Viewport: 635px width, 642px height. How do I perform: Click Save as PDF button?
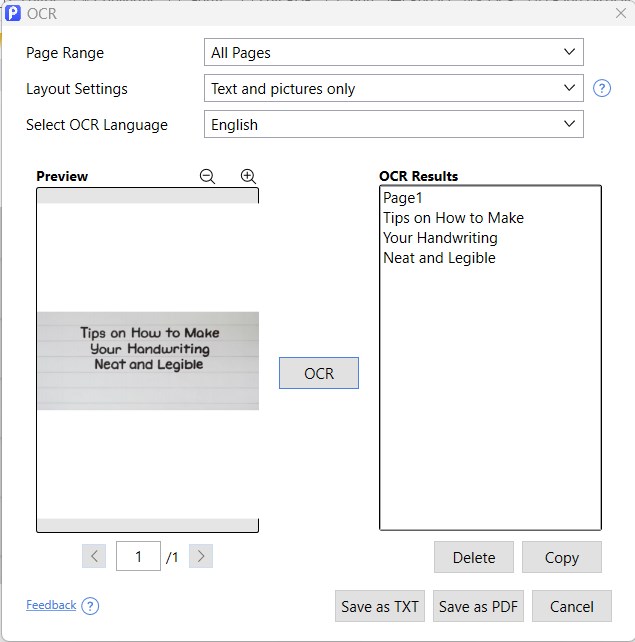pyautogui.click(x=478, y=606)
